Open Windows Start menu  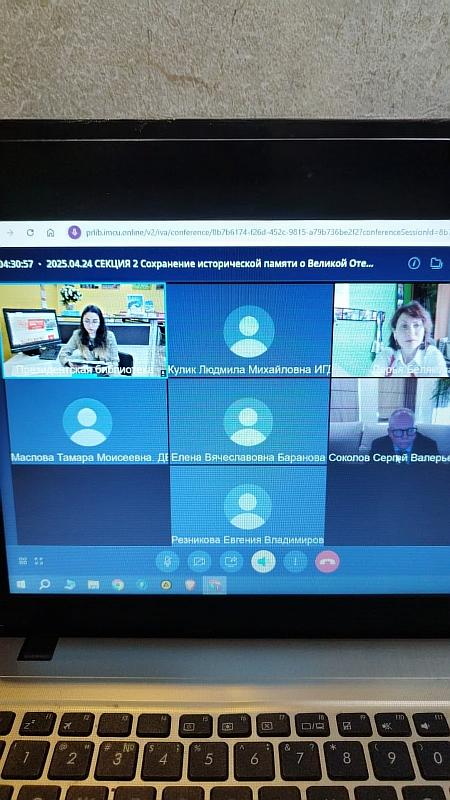(21, 585)
